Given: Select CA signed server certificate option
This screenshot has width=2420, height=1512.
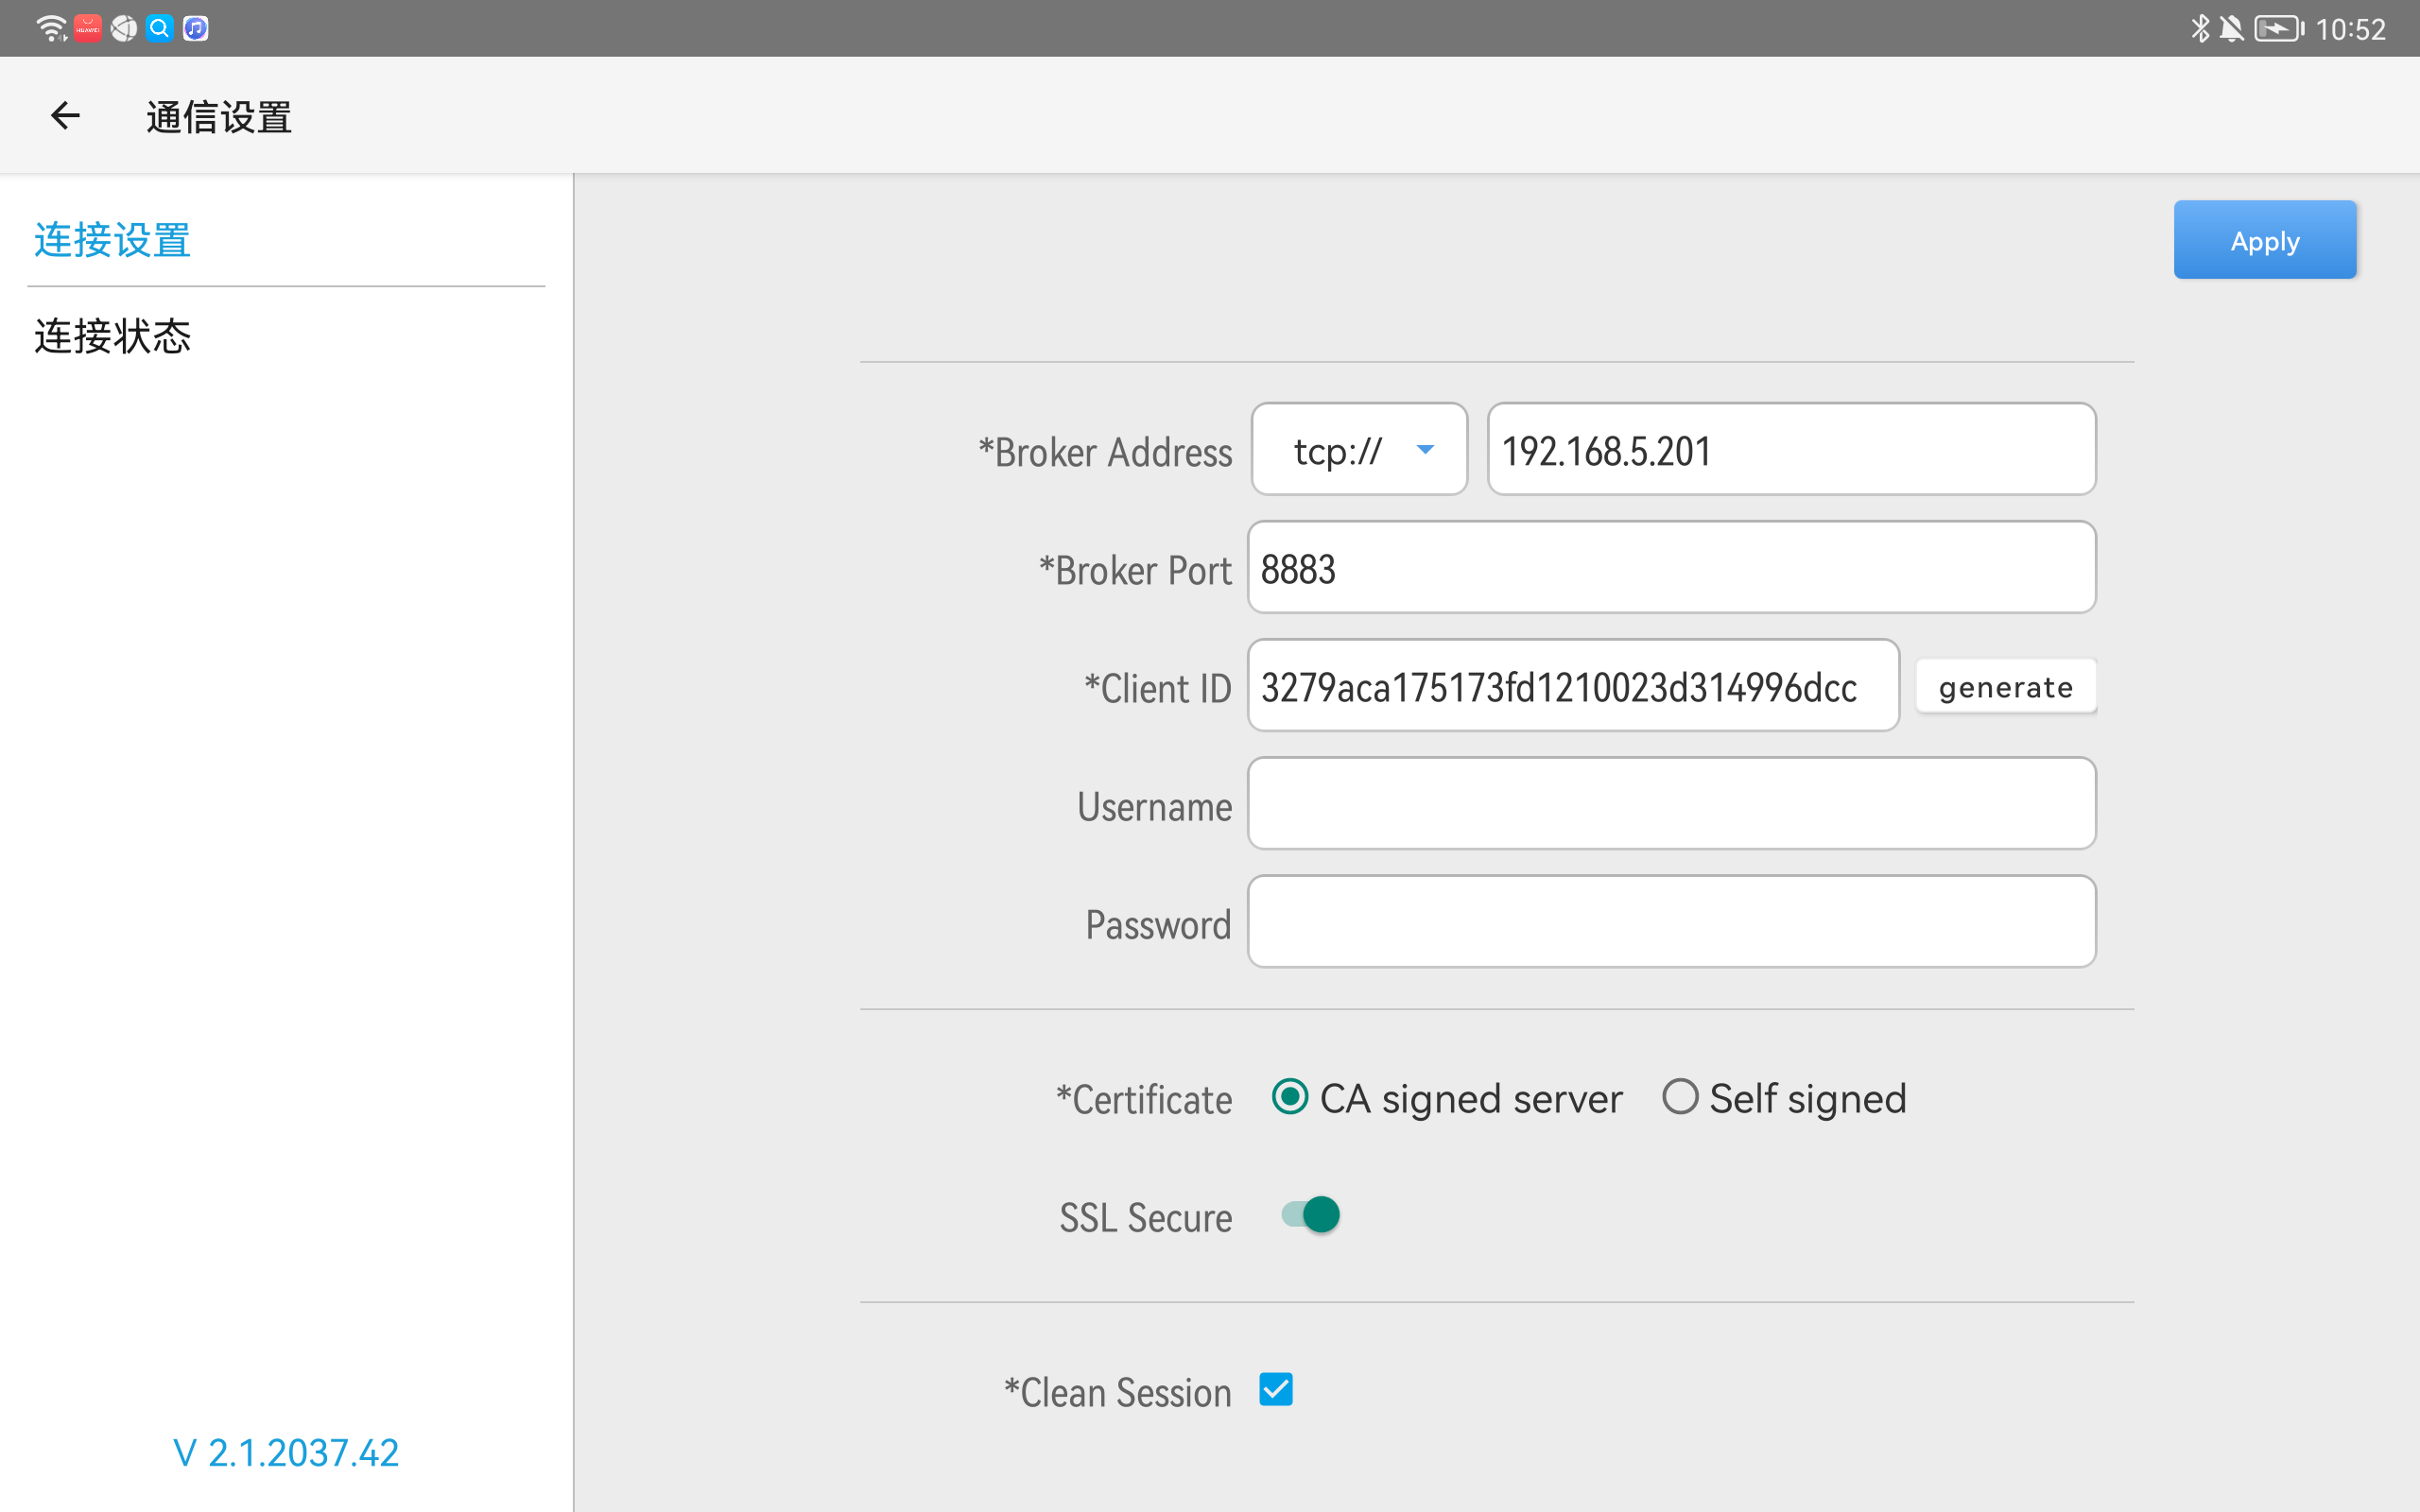Looking at the screenshot, I should 1447,1098.
